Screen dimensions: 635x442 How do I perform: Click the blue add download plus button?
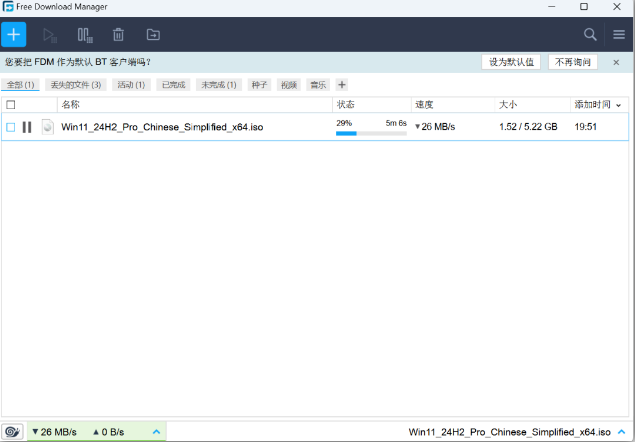coord(14,35)
